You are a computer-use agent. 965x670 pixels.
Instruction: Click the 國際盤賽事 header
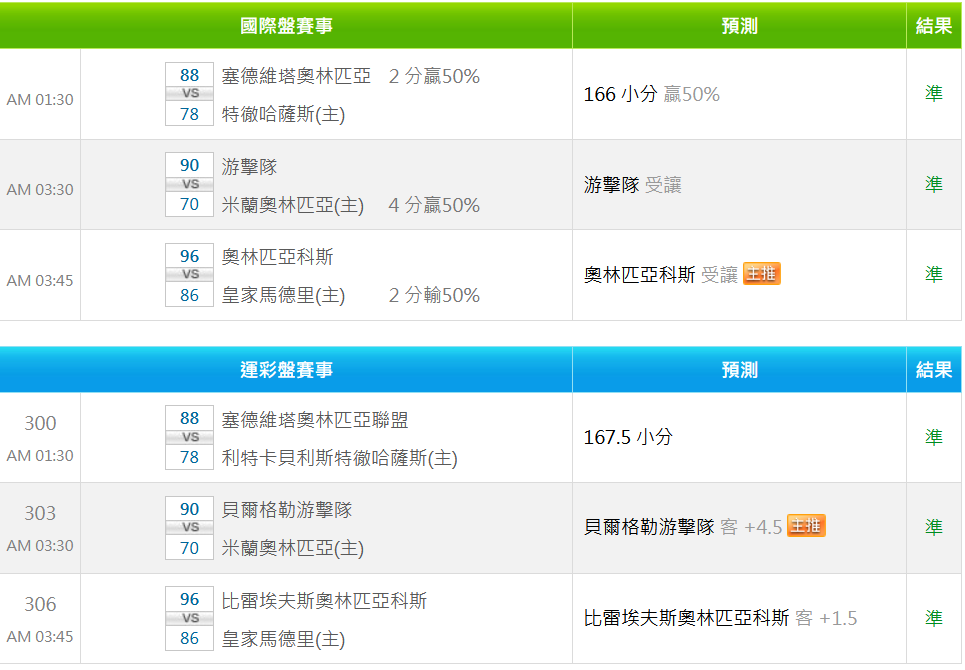286,26
